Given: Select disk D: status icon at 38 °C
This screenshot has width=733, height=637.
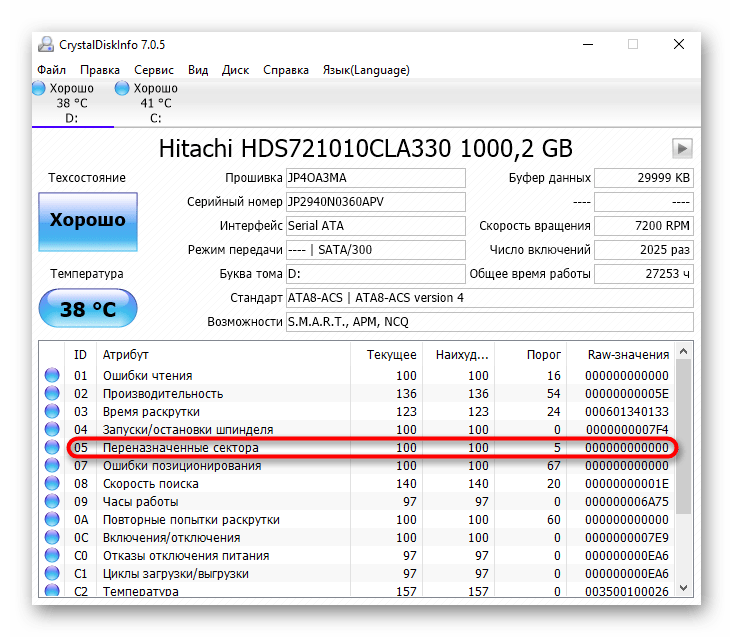Looking at the screenshot, I should [39, 88].
